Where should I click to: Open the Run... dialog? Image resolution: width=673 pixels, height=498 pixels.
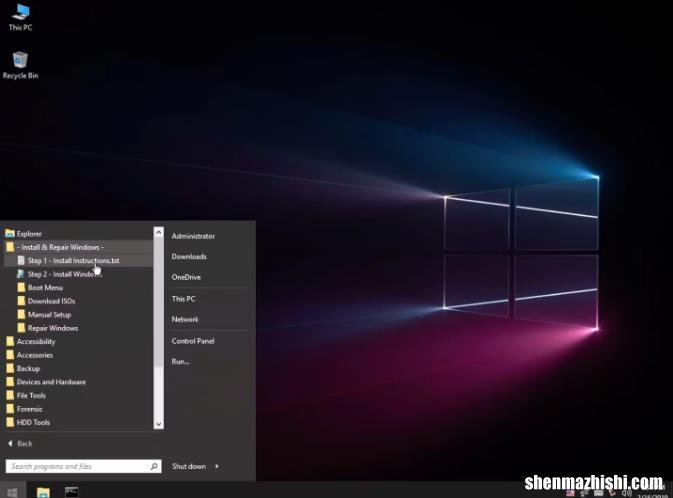[x=180, y=361]
